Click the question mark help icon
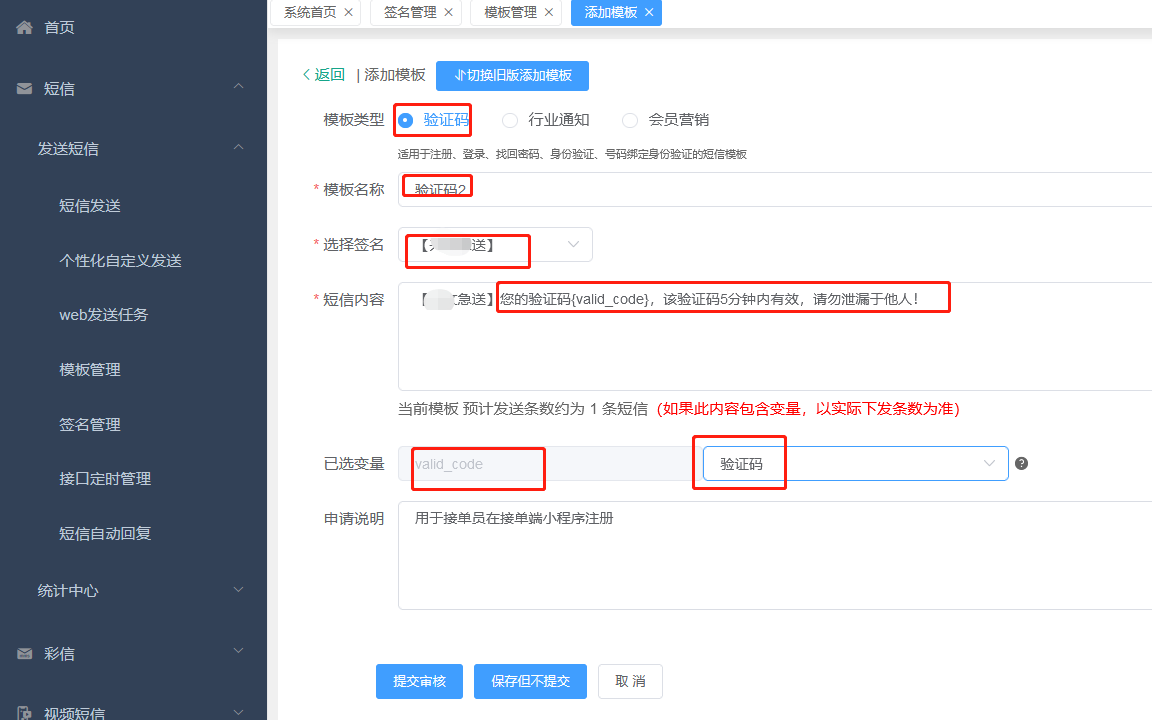 pyautogui.click(x=1021, y=464)
